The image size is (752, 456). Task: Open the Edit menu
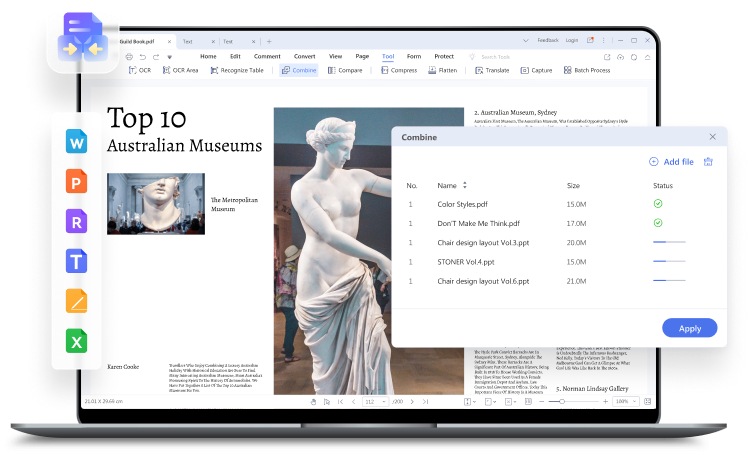pos(235,57)
